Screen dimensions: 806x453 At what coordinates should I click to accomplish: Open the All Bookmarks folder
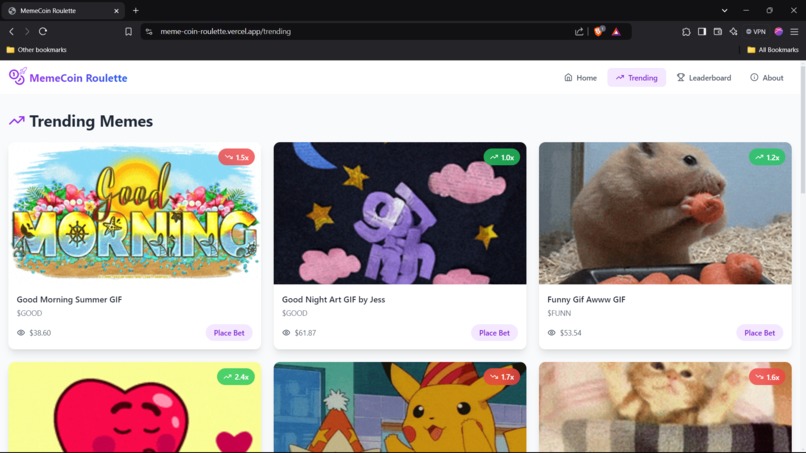point(773,50)
